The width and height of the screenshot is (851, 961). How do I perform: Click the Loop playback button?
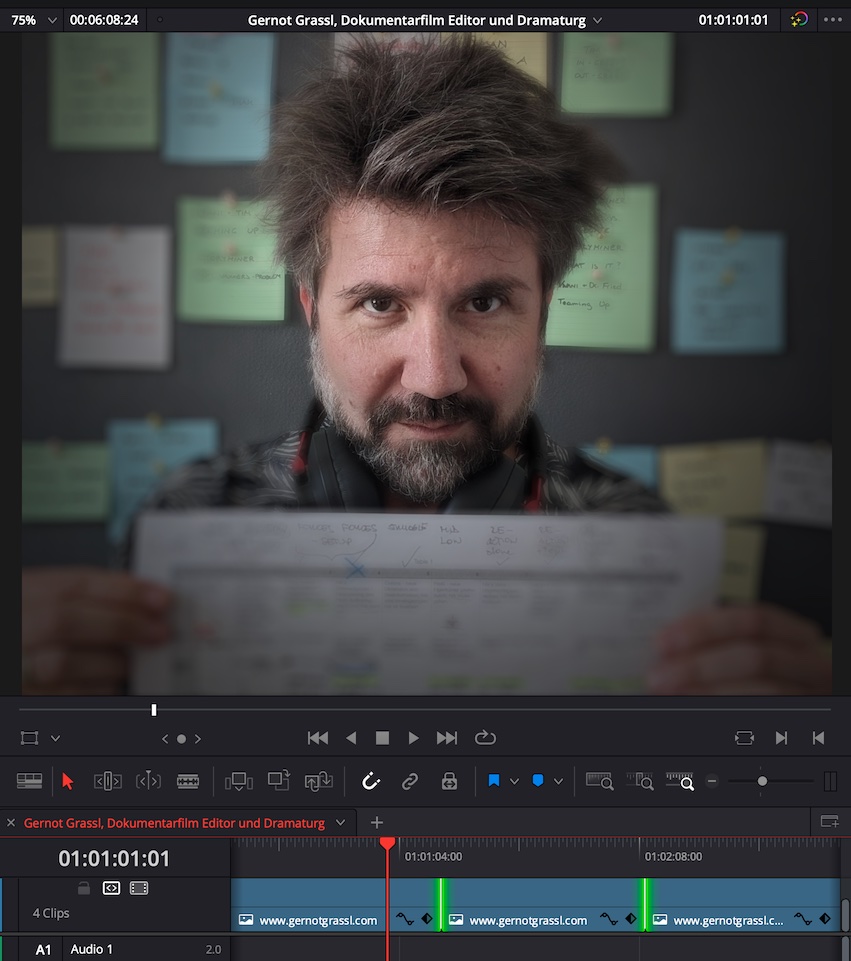485,738
